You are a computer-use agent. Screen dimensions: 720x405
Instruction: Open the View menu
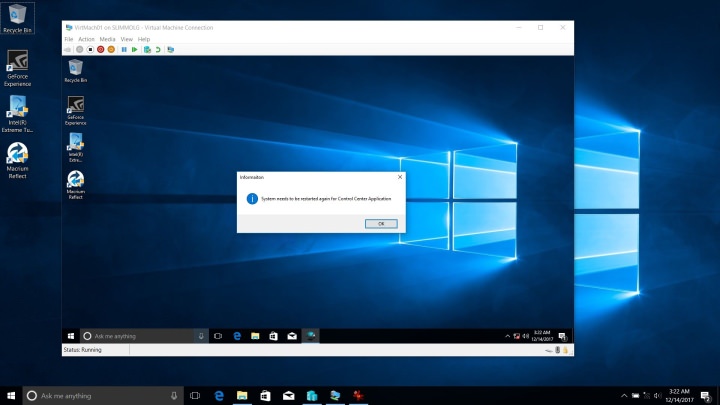[127, 39]
